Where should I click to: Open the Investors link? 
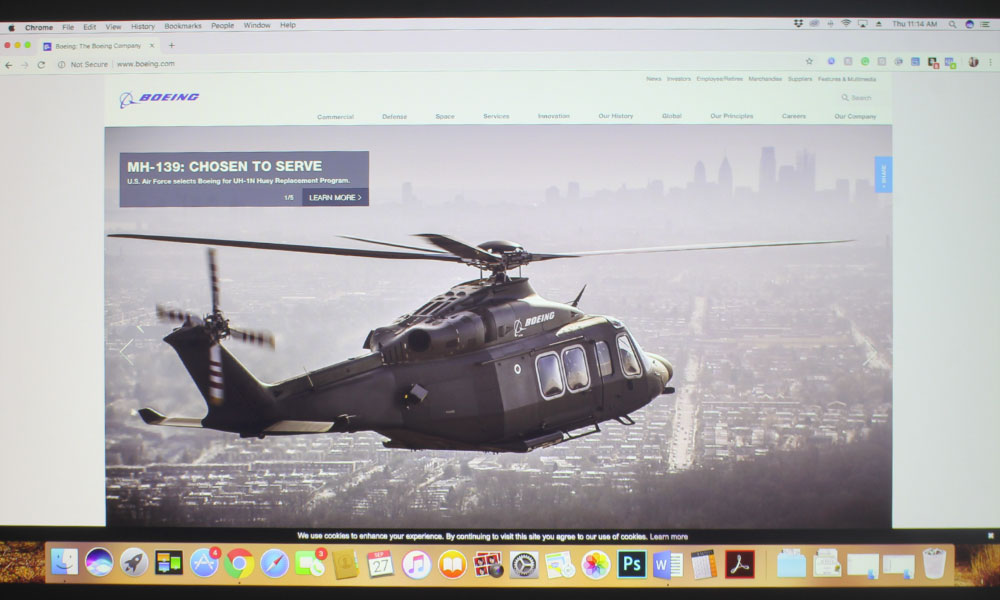point(679,79)
